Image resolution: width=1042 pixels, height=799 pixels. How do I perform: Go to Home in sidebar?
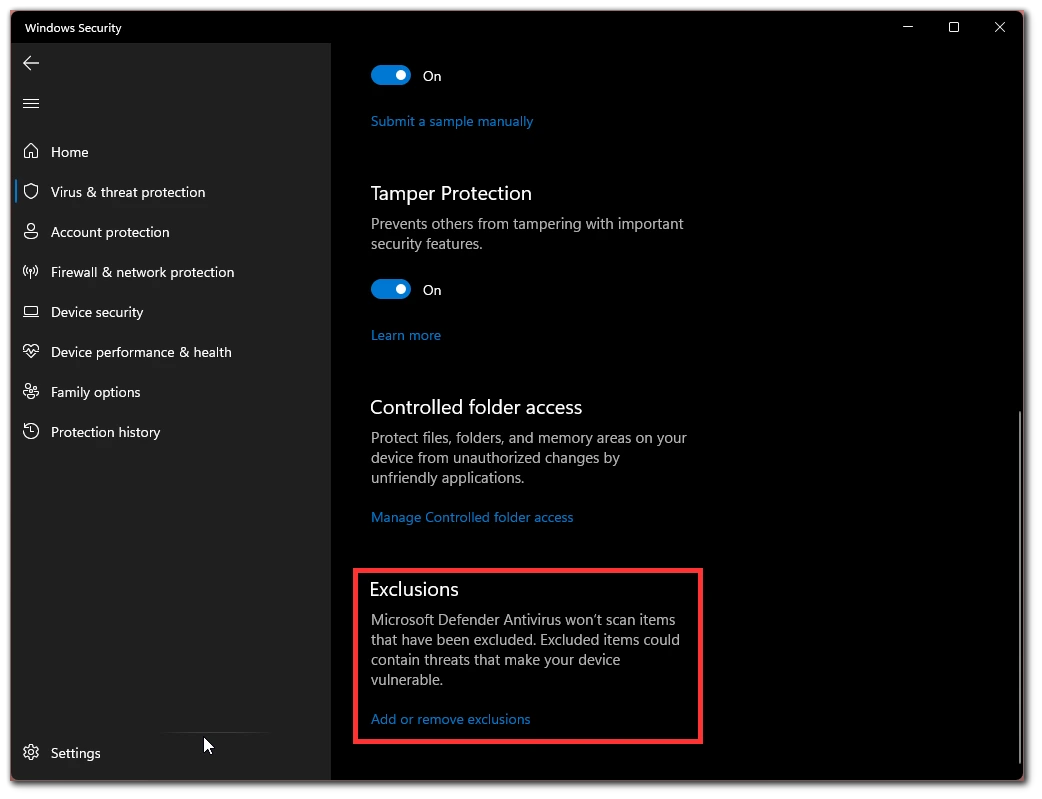click(x=70, y=152)
